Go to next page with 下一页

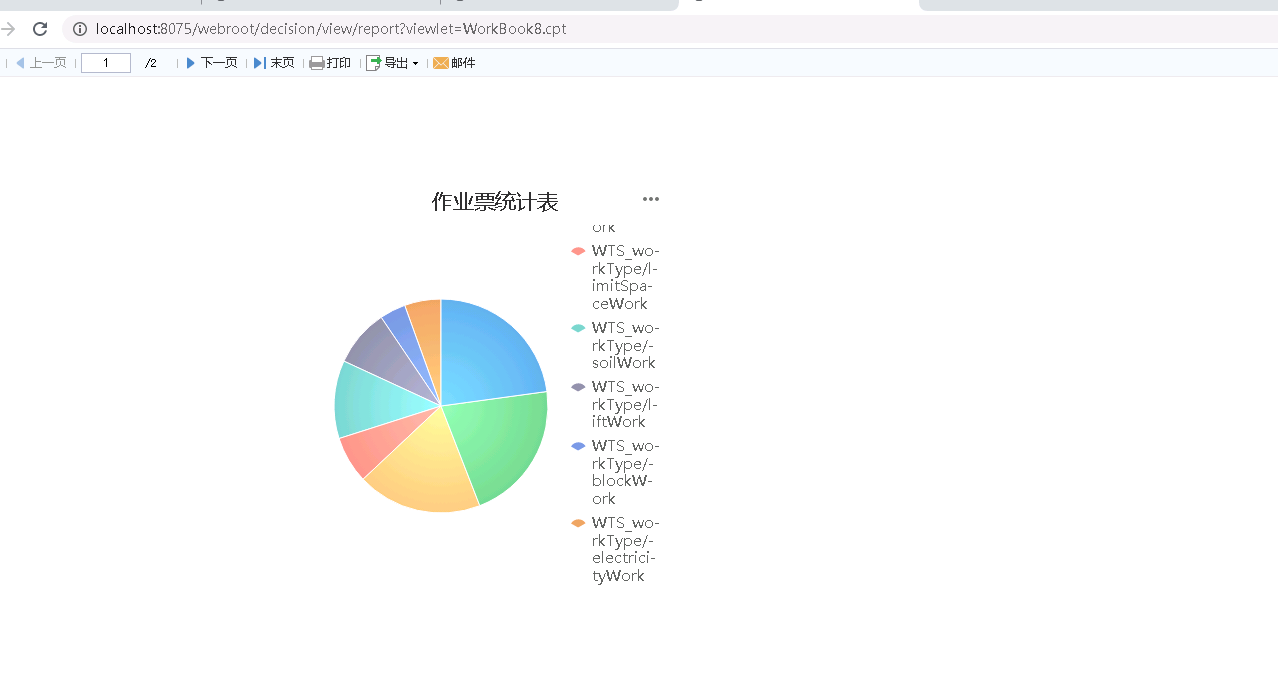click(212, 63)
